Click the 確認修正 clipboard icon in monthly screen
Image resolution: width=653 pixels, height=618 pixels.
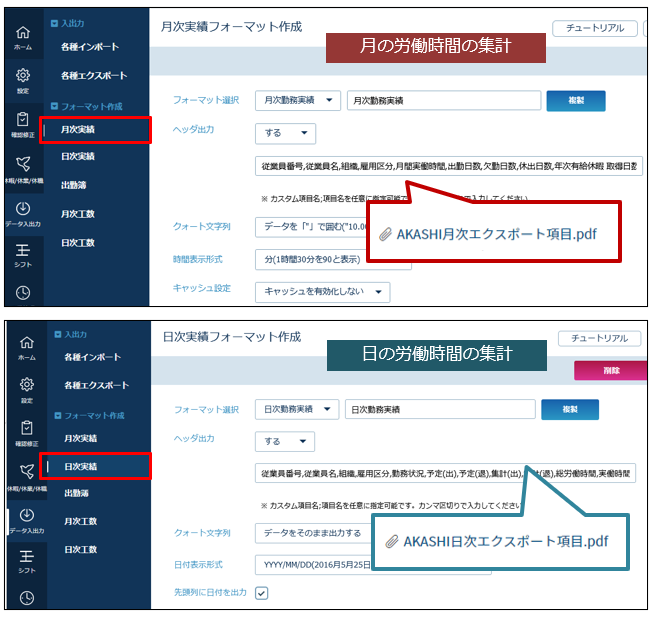(22, 125)
